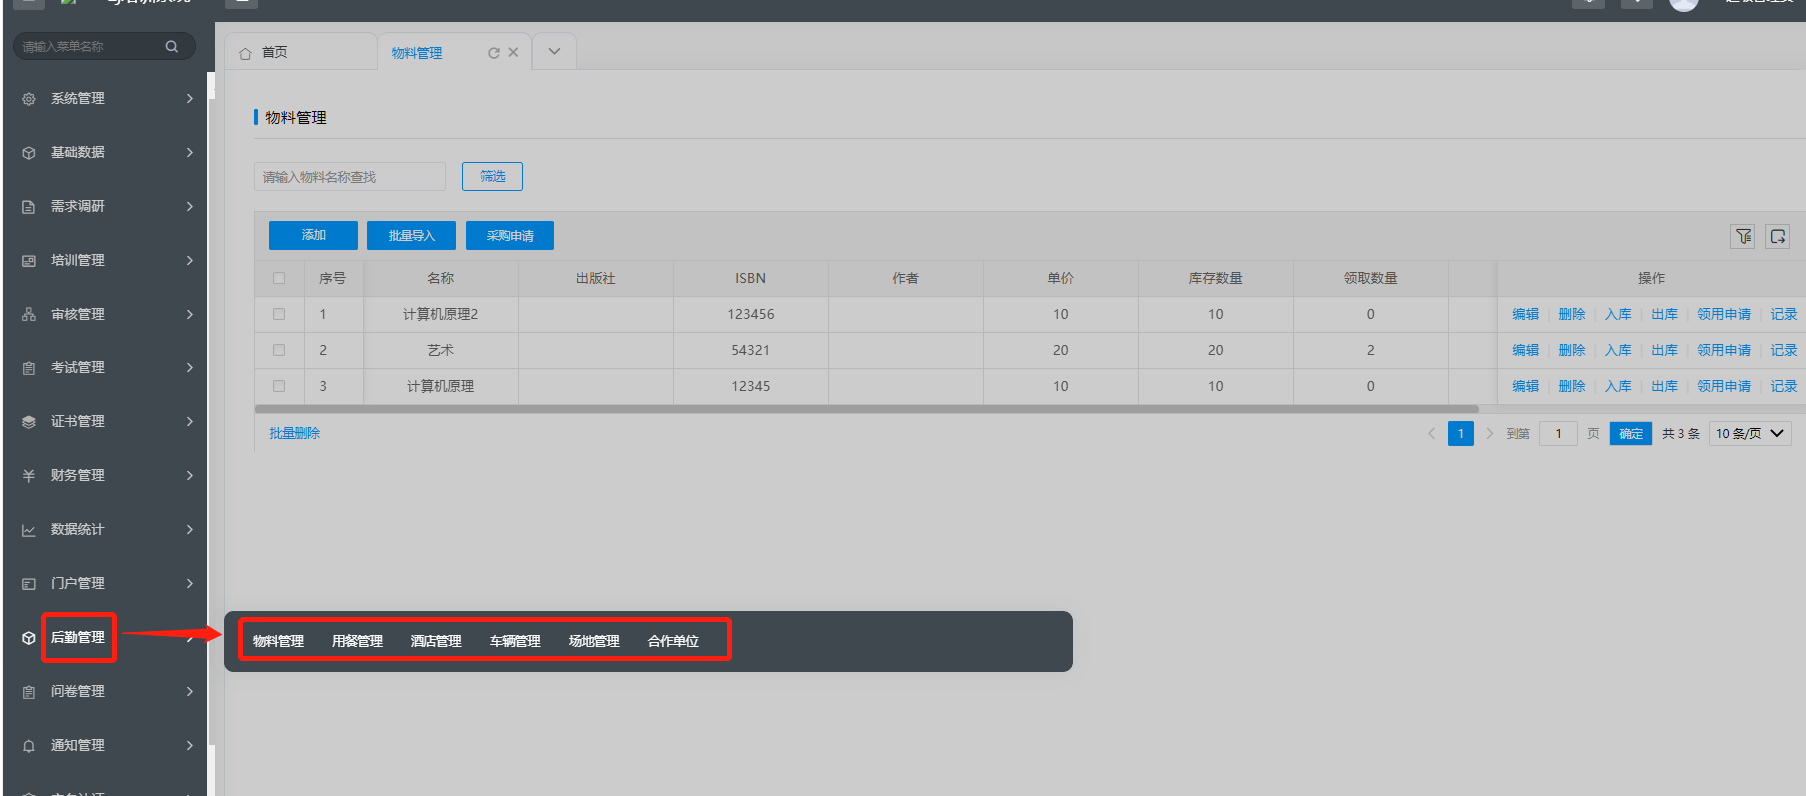Check the box for row 计算机原理2
The width and height of the screenshot is (1806, 796).
click(x=279, y=314)
